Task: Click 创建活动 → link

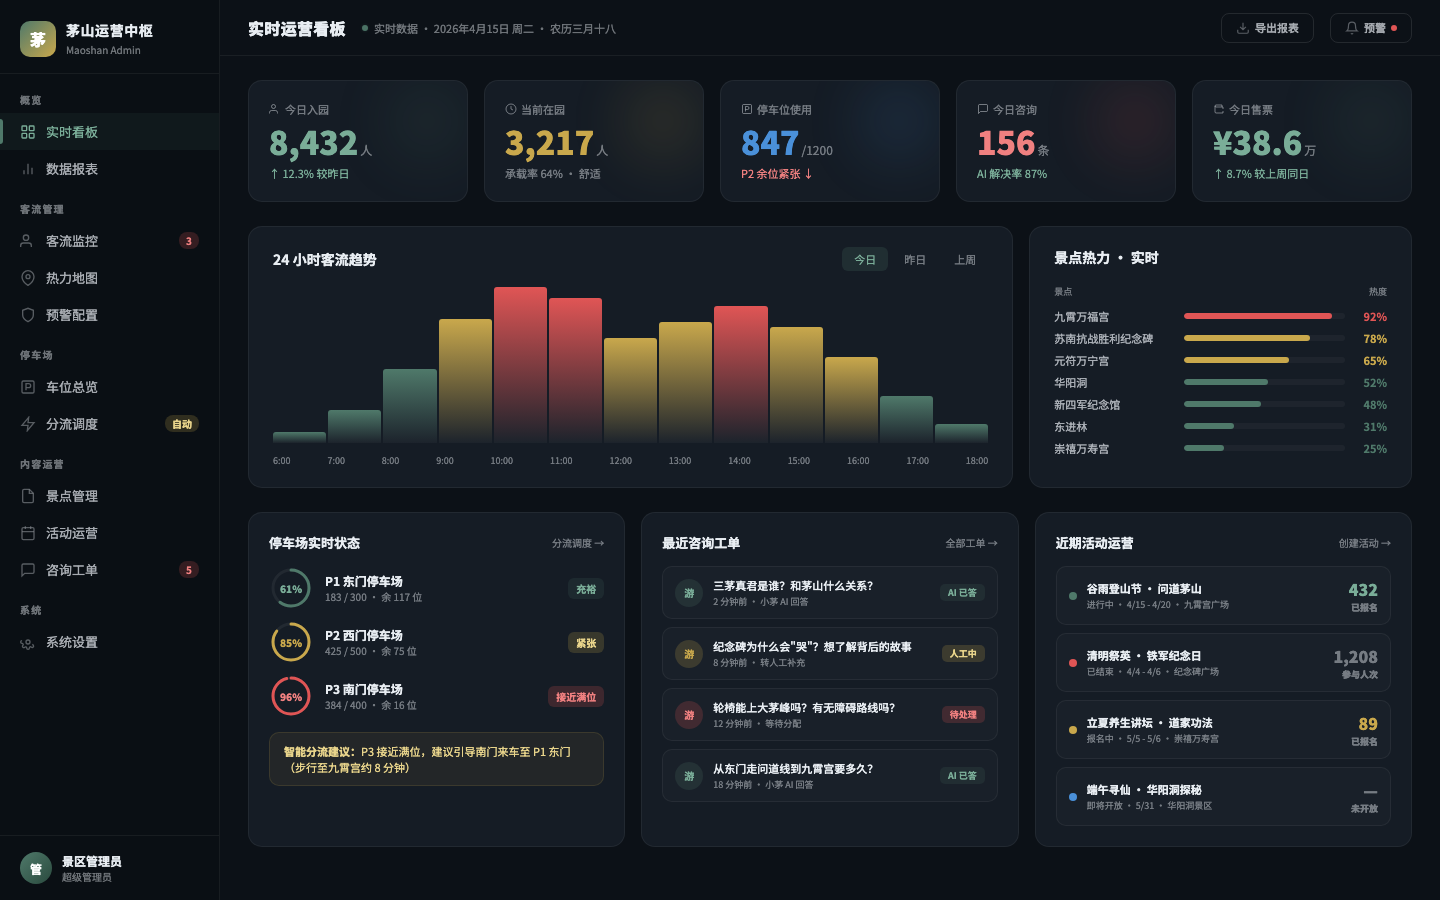Action: 1365,544
